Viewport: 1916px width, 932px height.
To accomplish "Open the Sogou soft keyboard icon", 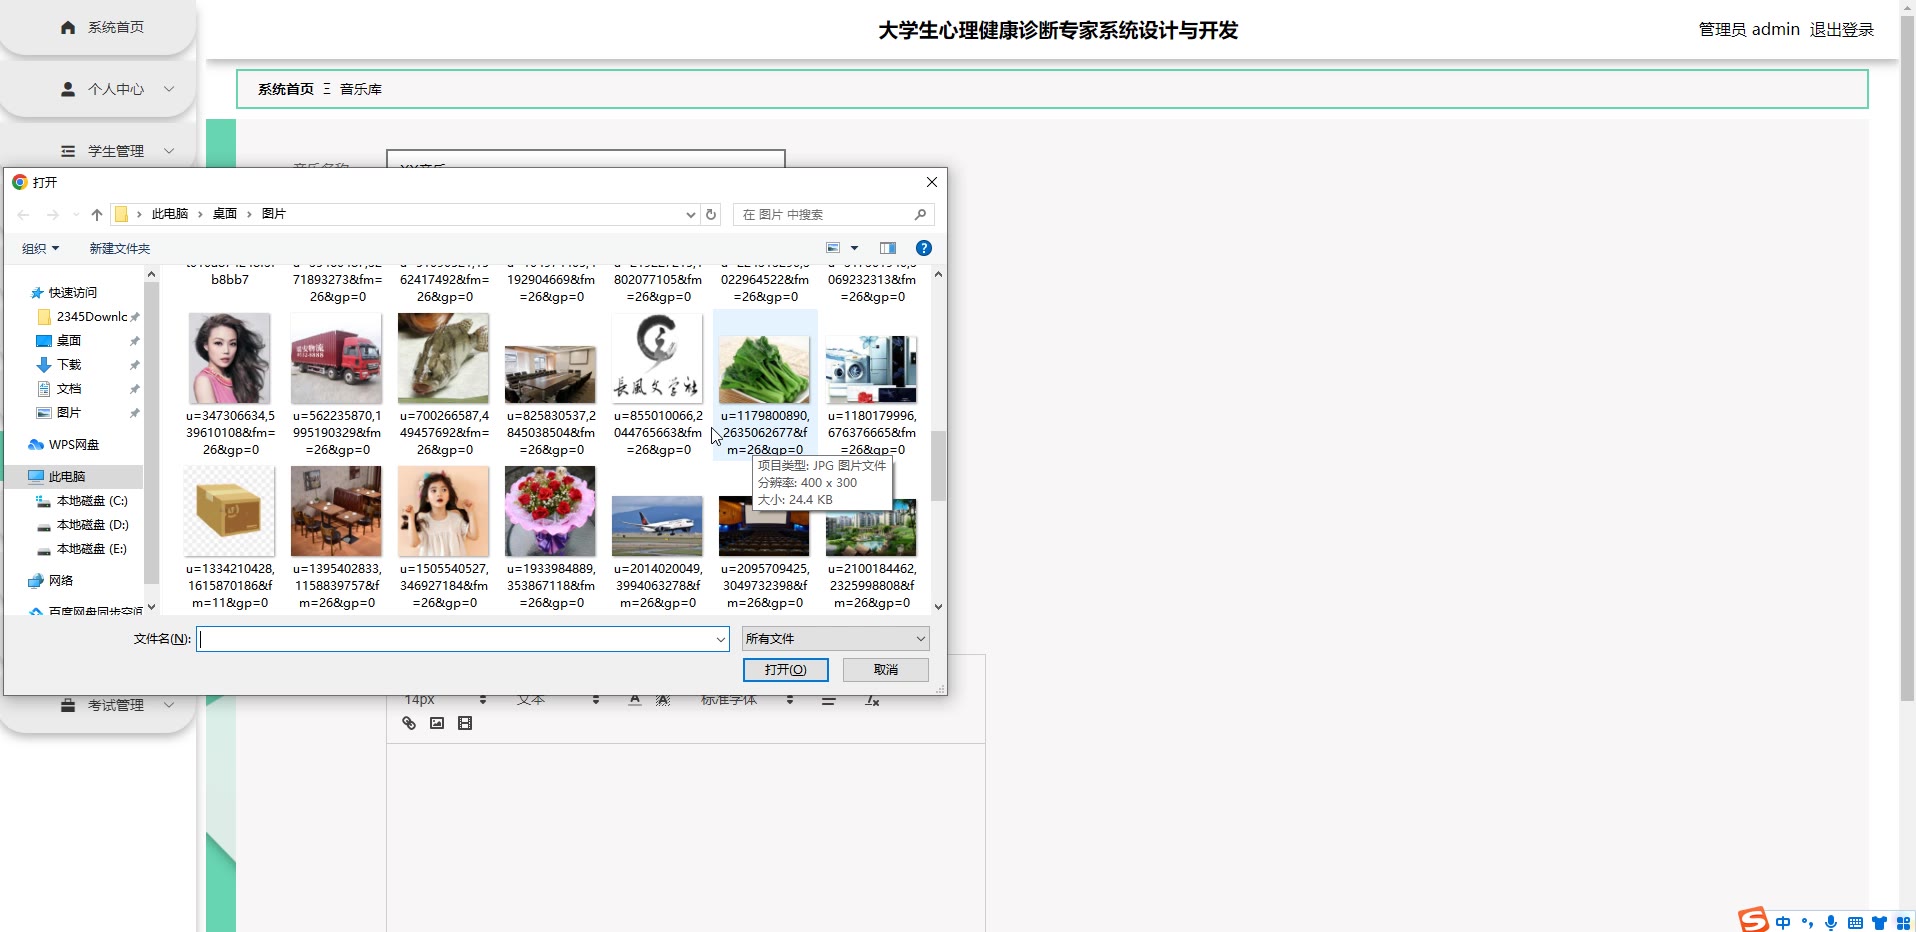I will coord(1855,923).
